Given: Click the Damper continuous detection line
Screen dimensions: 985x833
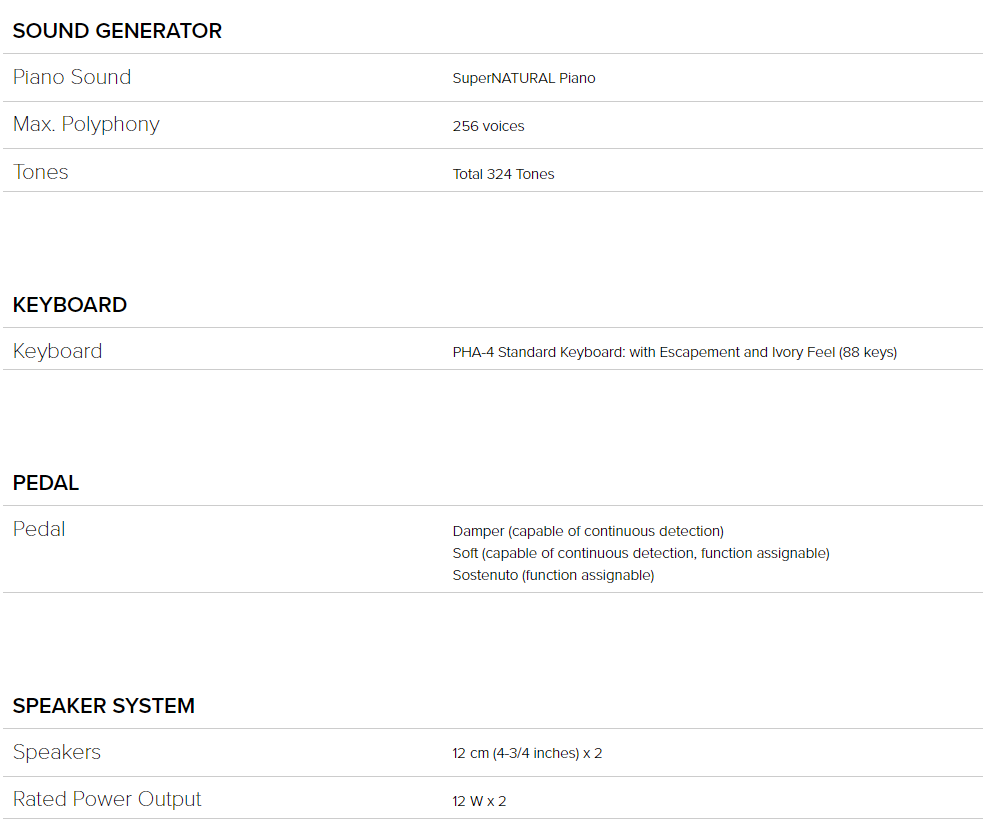Looking at the screenshot, I should 588,531.
